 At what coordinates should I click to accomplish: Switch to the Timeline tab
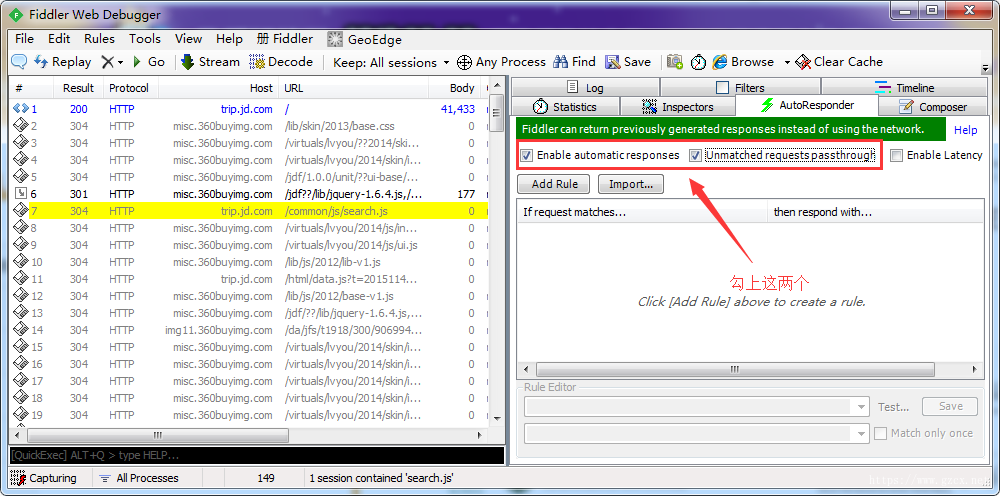tap(904, 87)
